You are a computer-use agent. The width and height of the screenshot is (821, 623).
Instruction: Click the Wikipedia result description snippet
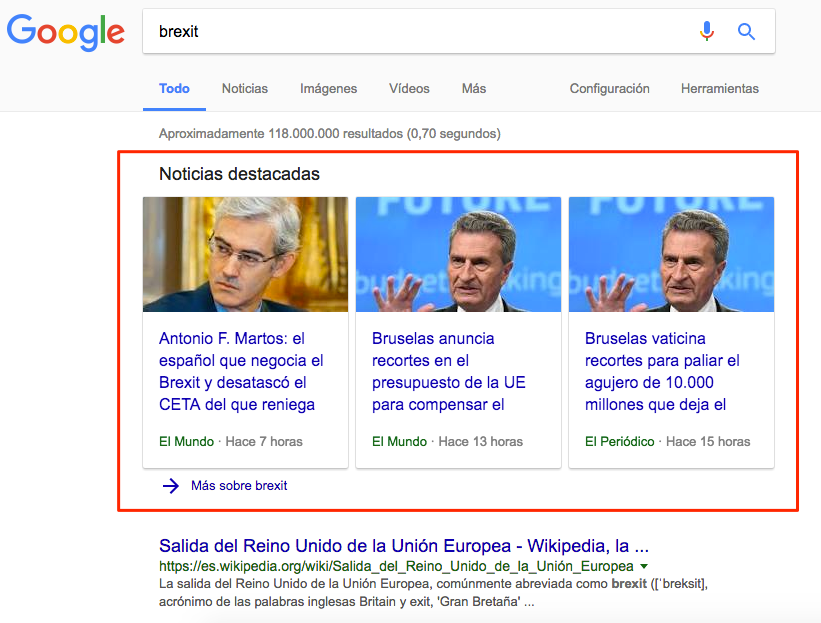[434, 593]
